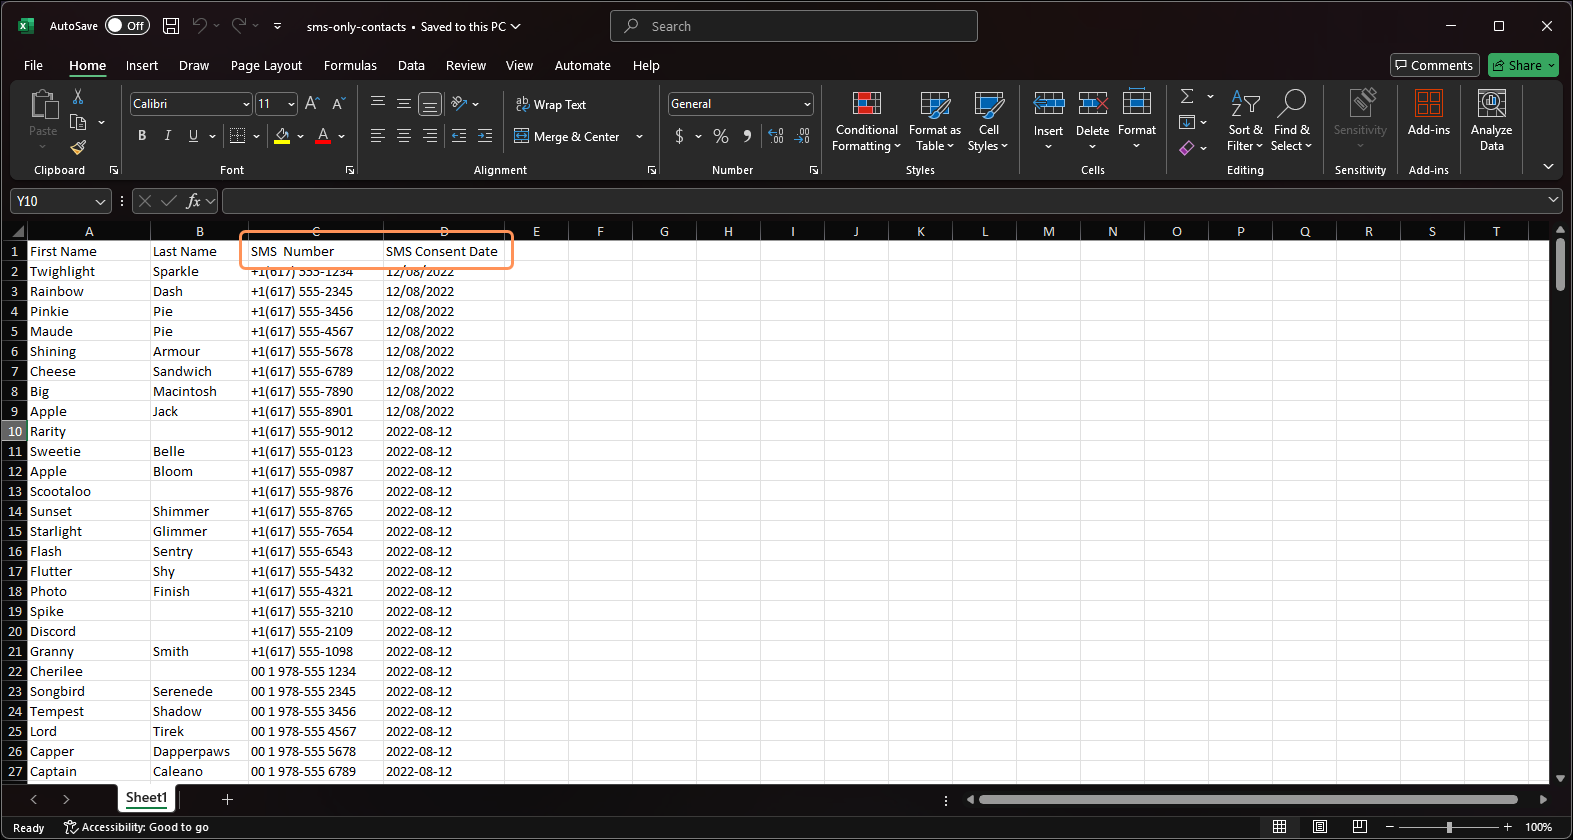Decrease cell indent
1573x840 pixels.
coord(459,136)
